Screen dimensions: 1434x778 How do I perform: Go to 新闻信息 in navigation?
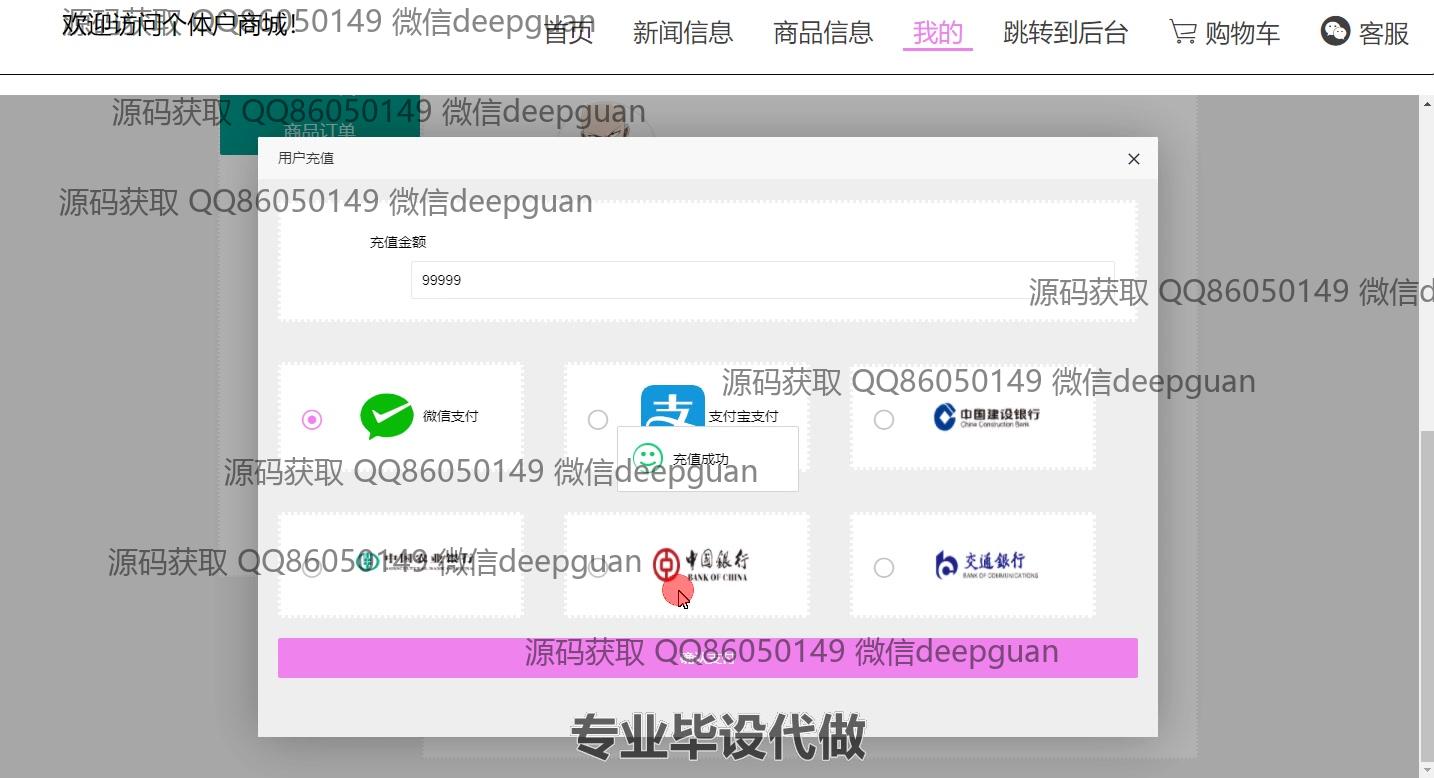(x=683, y=34)
